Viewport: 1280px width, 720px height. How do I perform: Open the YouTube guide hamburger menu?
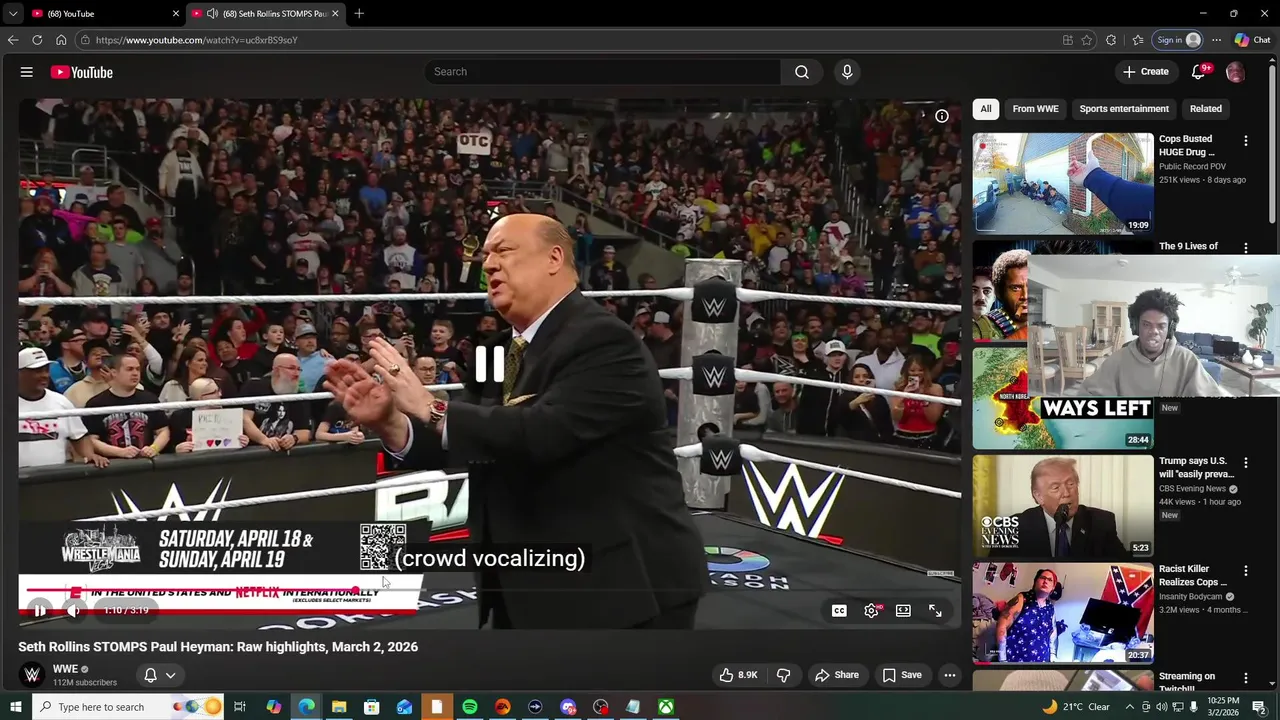point(27,72)
